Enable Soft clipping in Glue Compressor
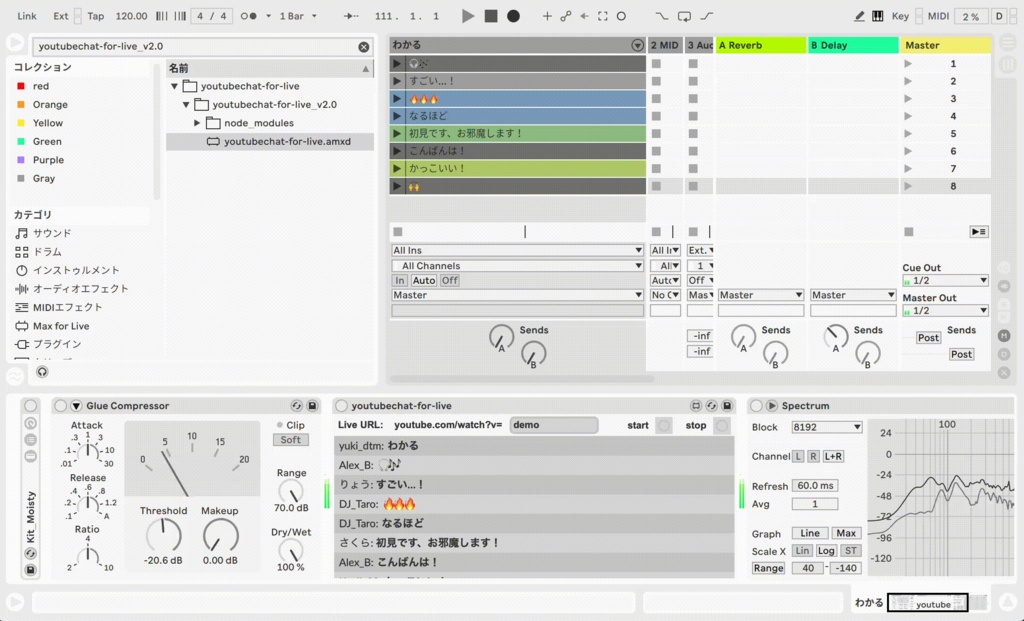Viewport: 1024px width, 621px height. pyautogui.click(x=291, y=439)
